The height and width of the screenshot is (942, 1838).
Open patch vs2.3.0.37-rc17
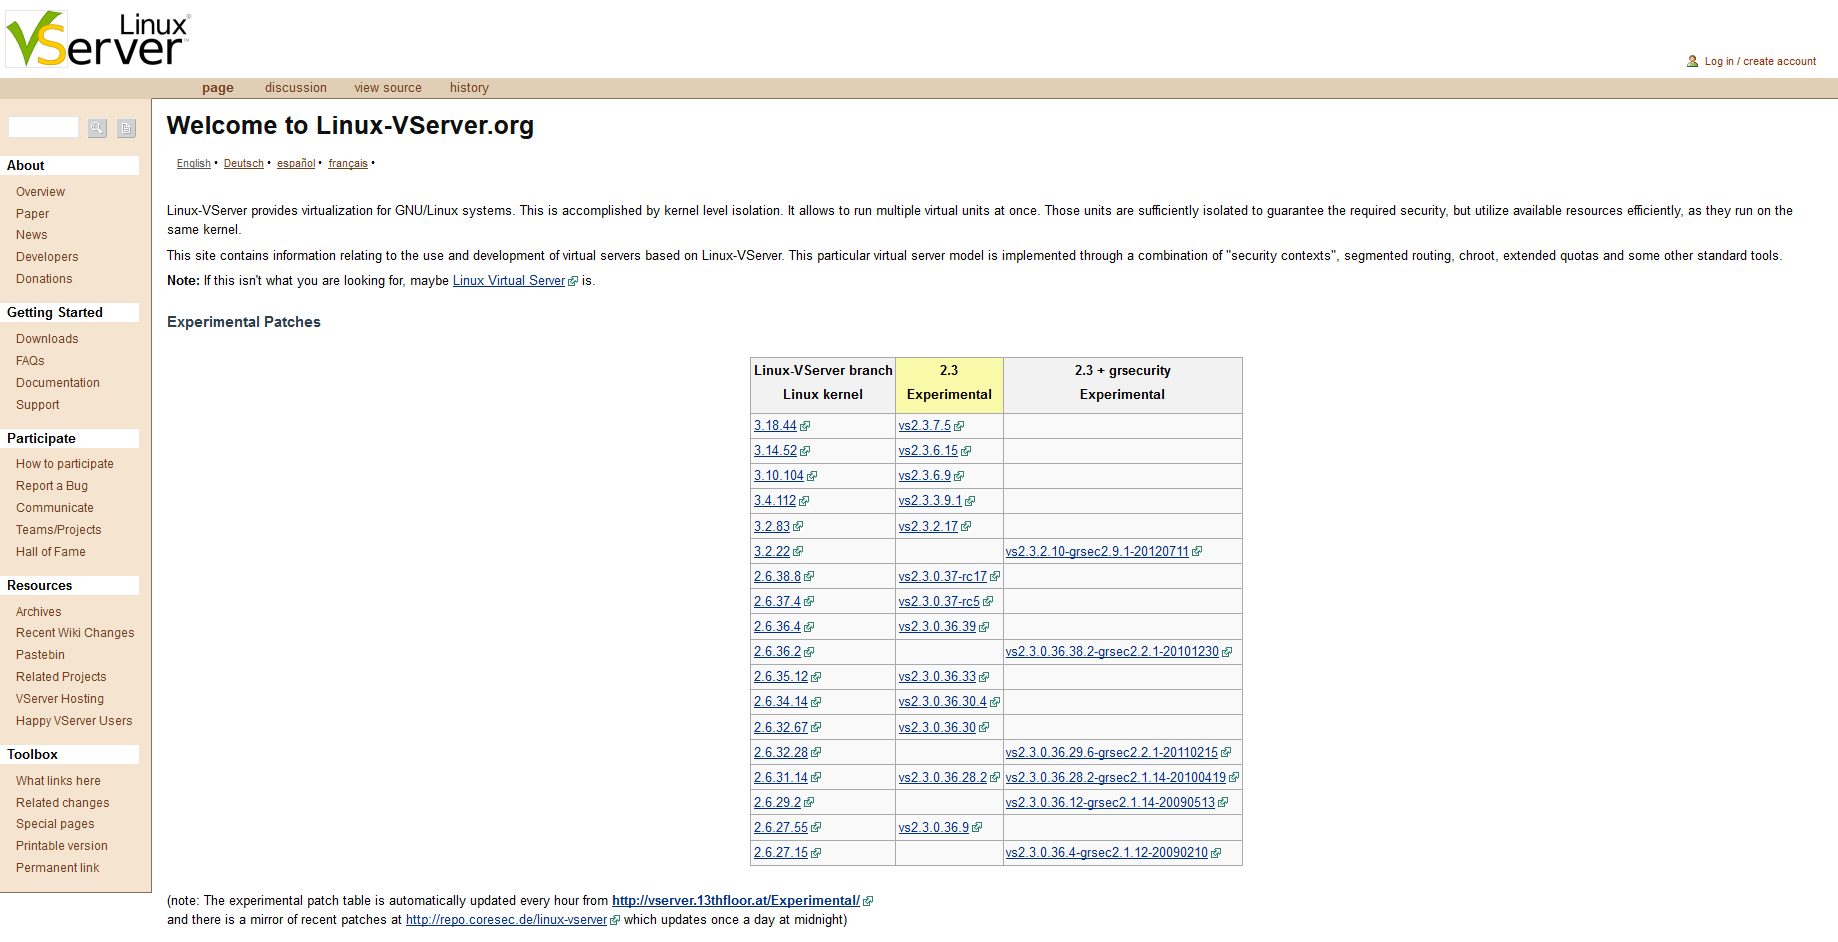click(x=942, y=577)
